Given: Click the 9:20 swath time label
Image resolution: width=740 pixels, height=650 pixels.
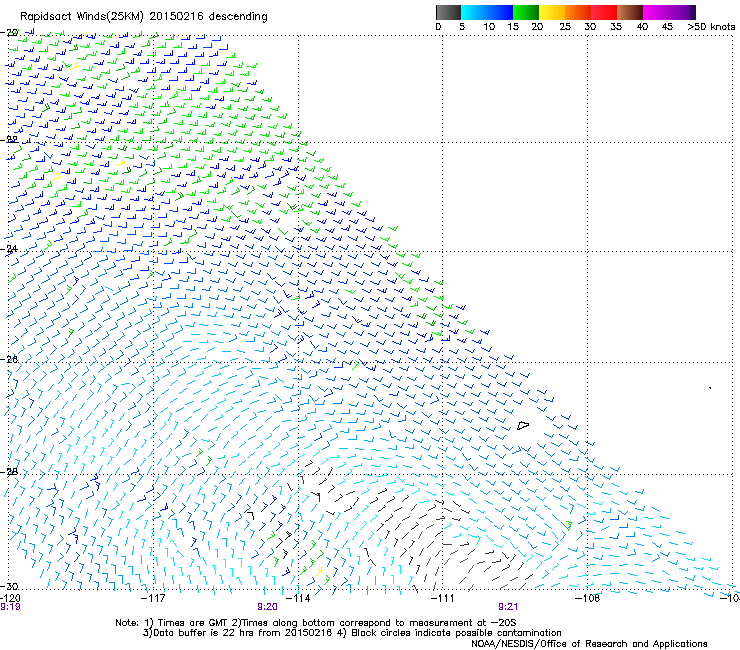Looking at the screenshot, I should click(x=268, y=607).
